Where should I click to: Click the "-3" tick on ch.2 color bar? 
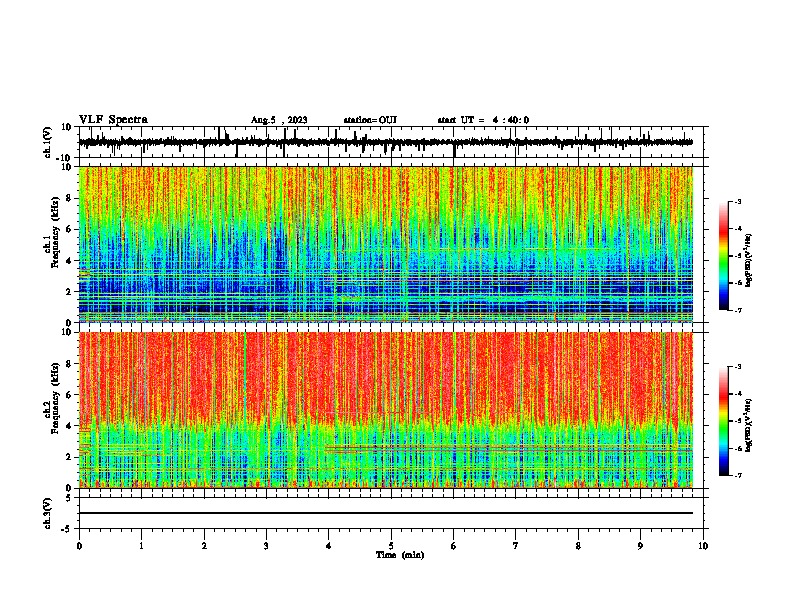tap(738, 367)
